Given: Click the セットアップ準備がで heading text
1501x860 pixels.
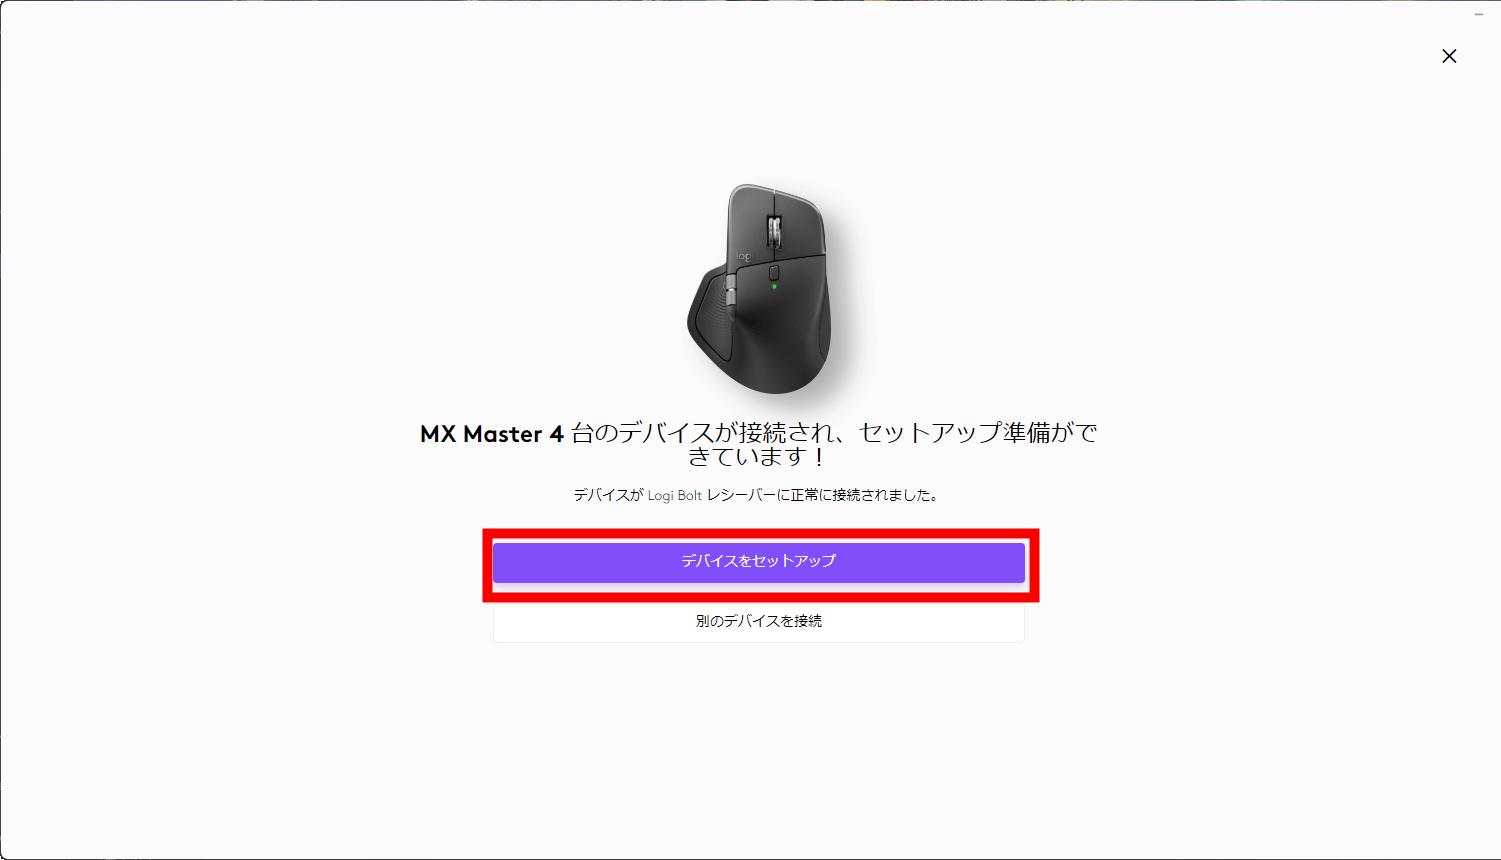Looking at the screenshot, I should (979, 433).
